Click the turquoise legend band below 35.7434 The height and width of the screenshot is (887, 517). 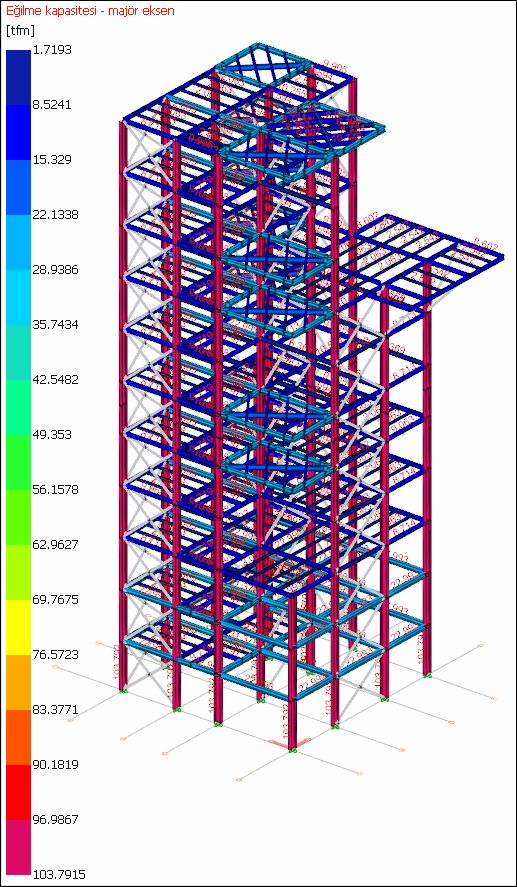pyautogui.click(x=19, y=352)
